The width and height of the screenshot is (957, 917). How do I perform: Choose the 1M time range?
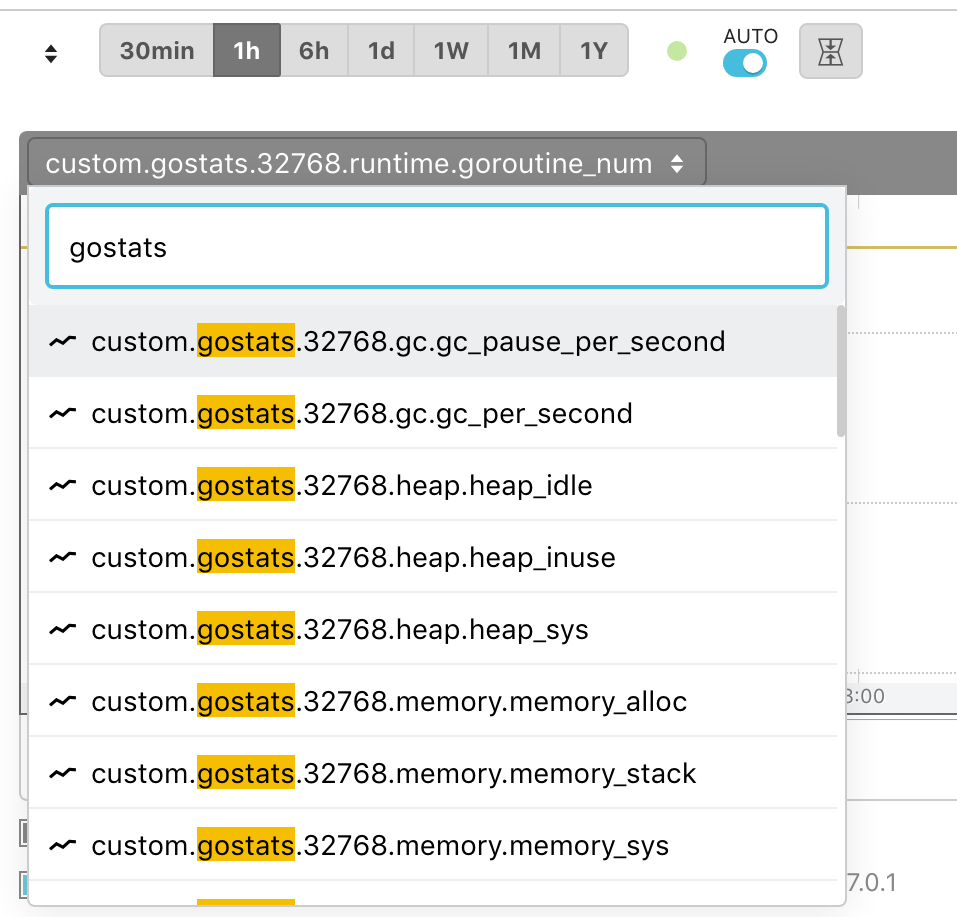pos(524,51)
